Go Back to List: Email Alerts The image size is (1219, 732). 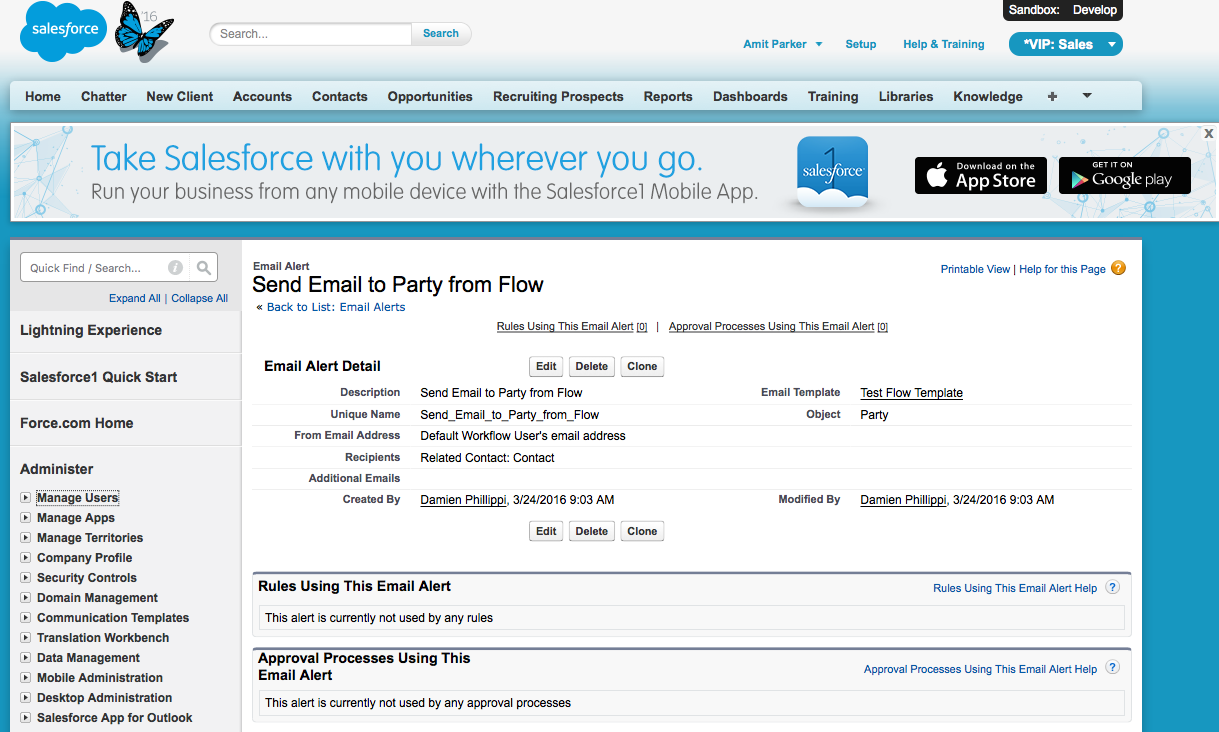point(336,307)
